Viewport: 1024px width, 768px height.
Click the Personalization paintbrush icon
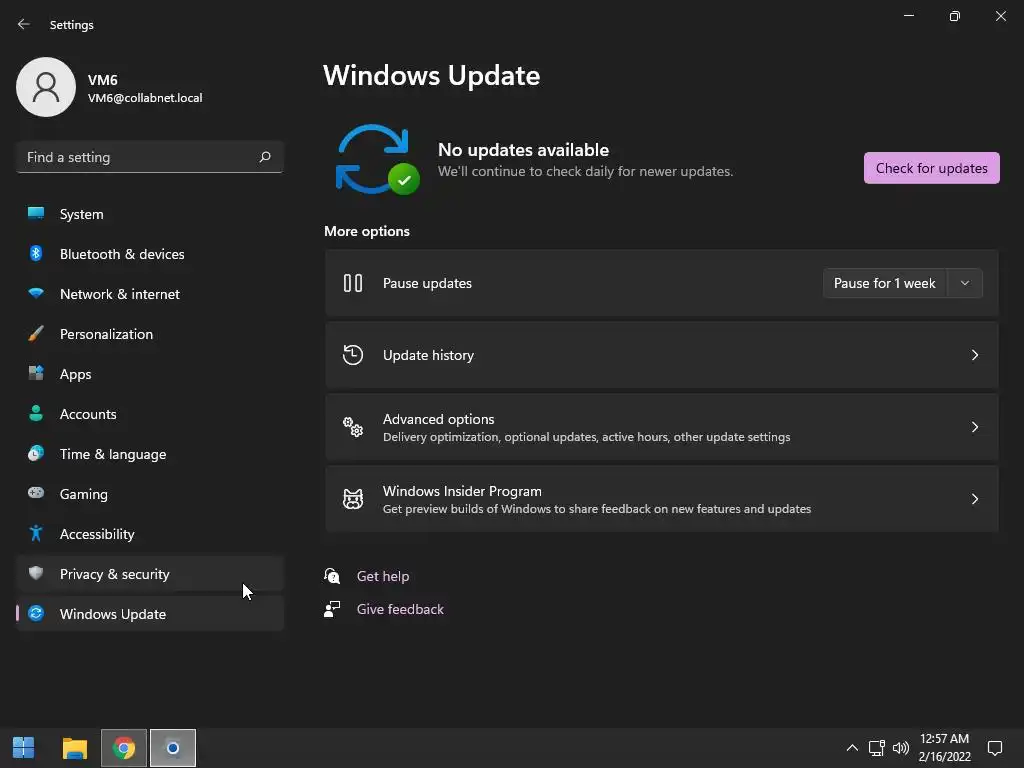coord(36,334)
